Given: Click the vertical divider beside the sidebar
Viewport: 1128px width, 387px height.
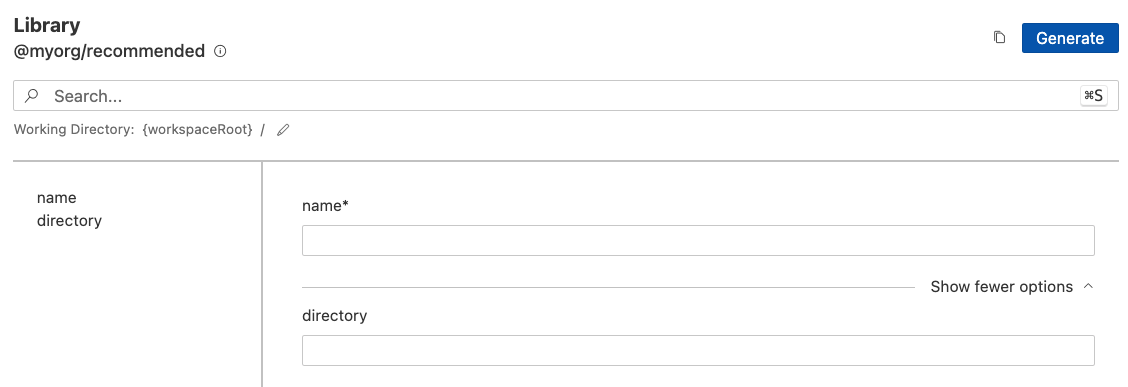Looking at the screenshot, I should pyautogui.click(x=262, y=274).
